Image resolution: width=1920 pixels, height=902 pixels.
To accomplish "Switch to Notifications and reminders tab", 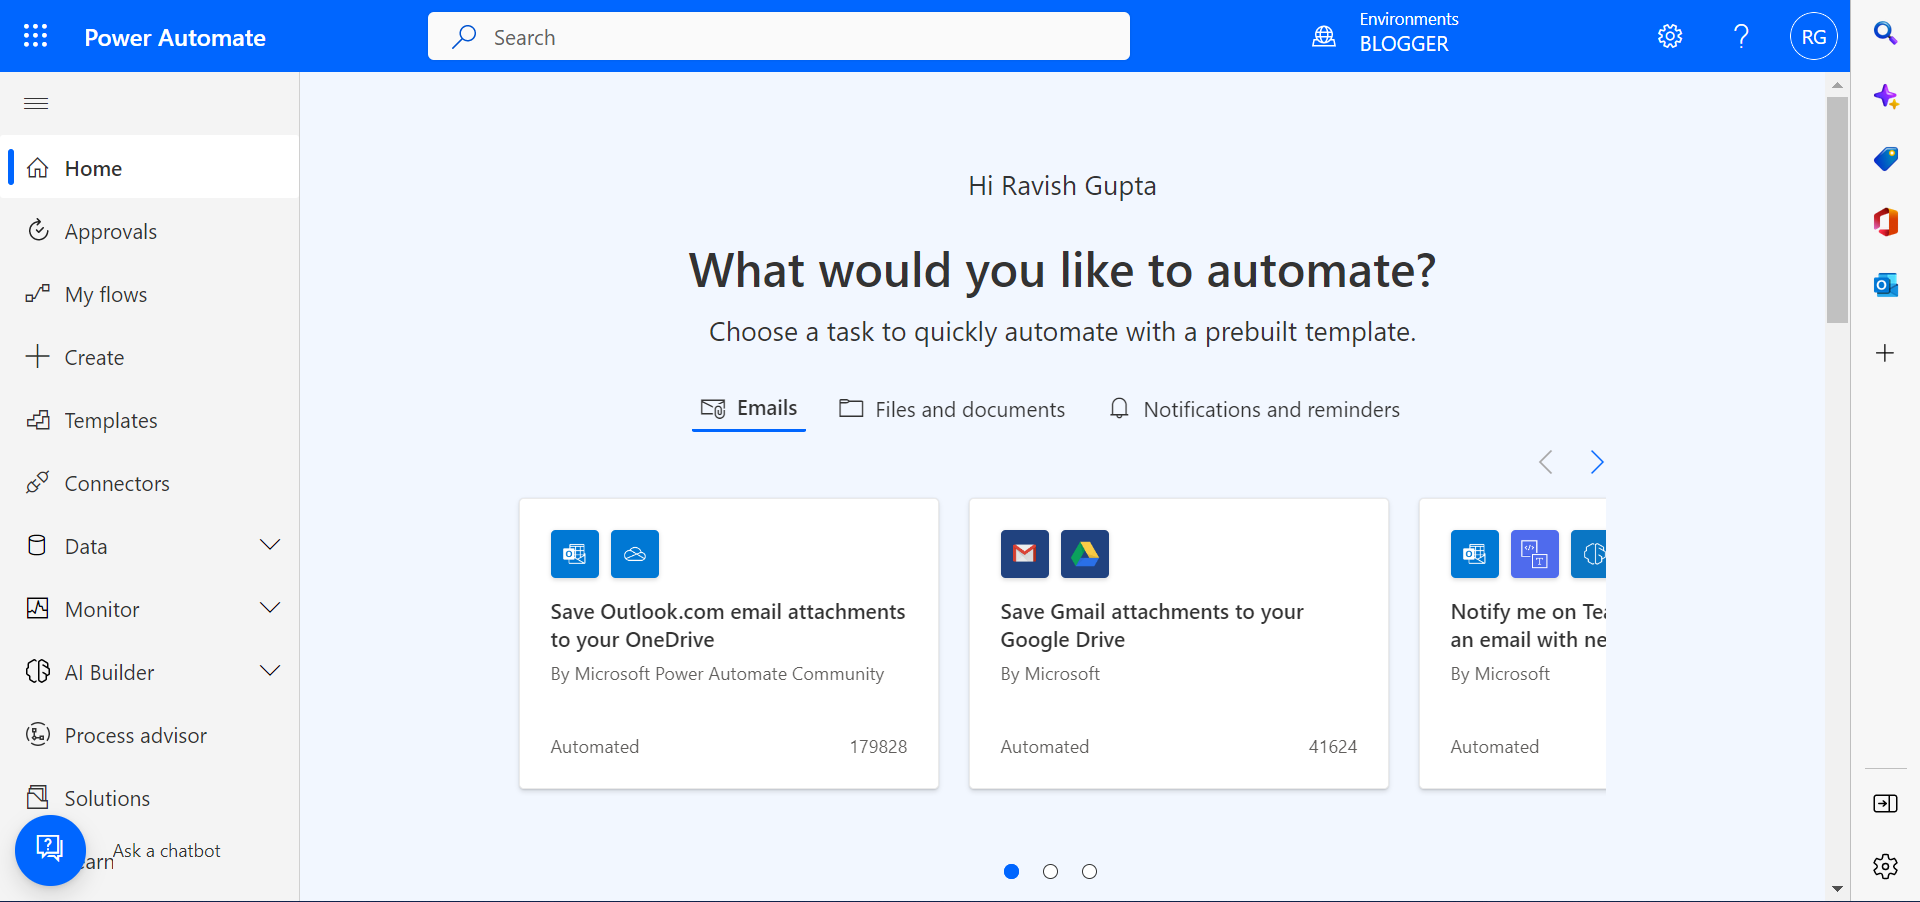I will (1254, 409).
